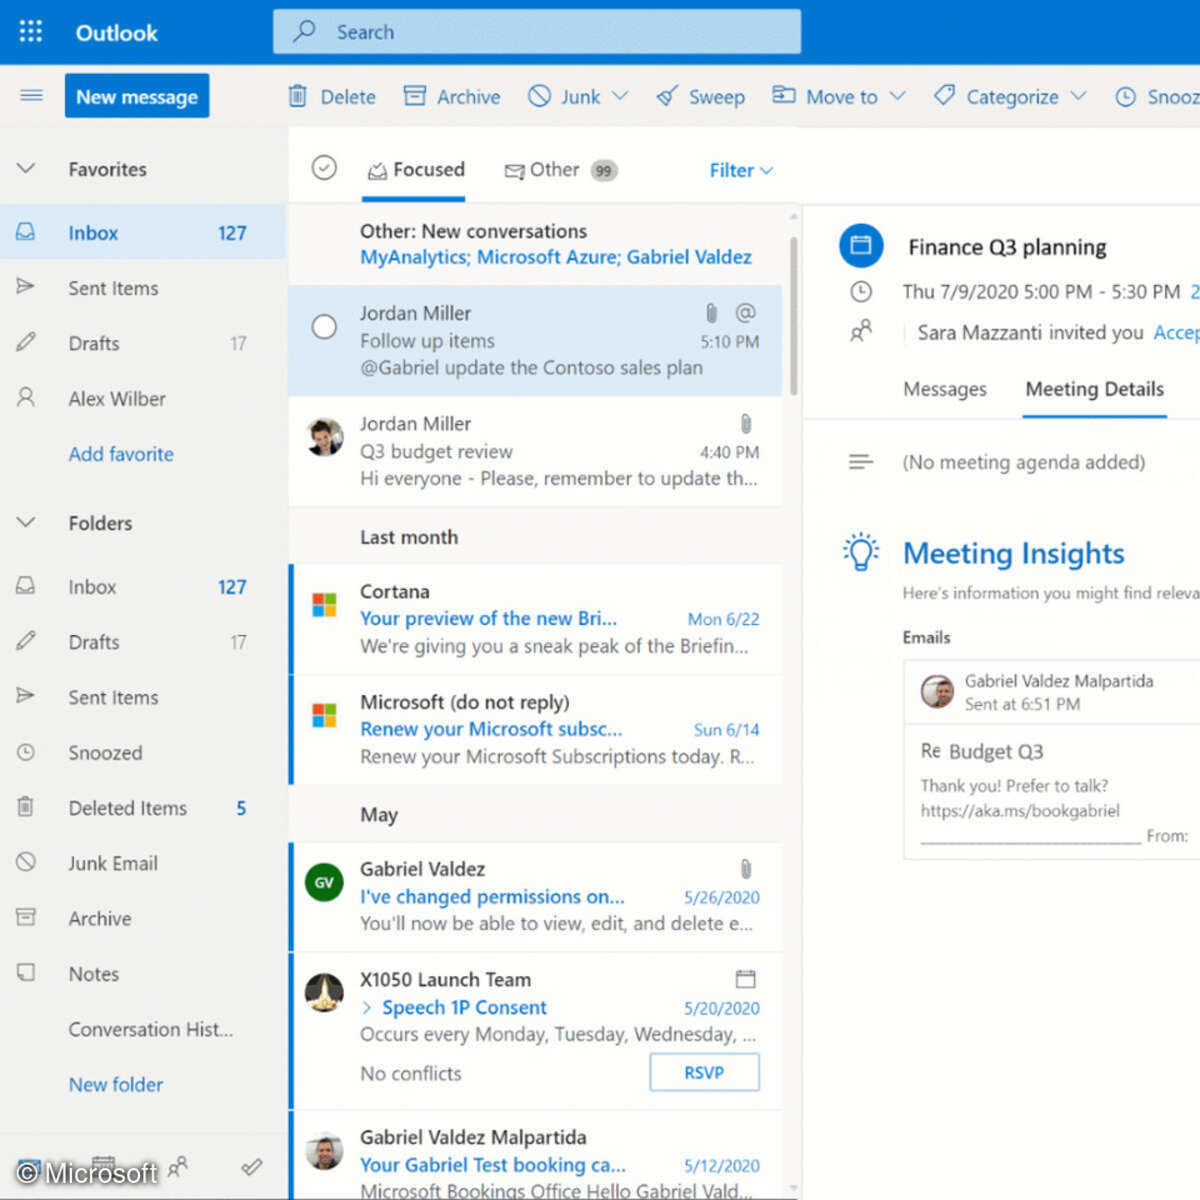Image resolution: width=1200 pixels, height=1200 pixels.
Task: RSVP to the Speech 1P Consent meeting
Action: tap(704, 1072)
